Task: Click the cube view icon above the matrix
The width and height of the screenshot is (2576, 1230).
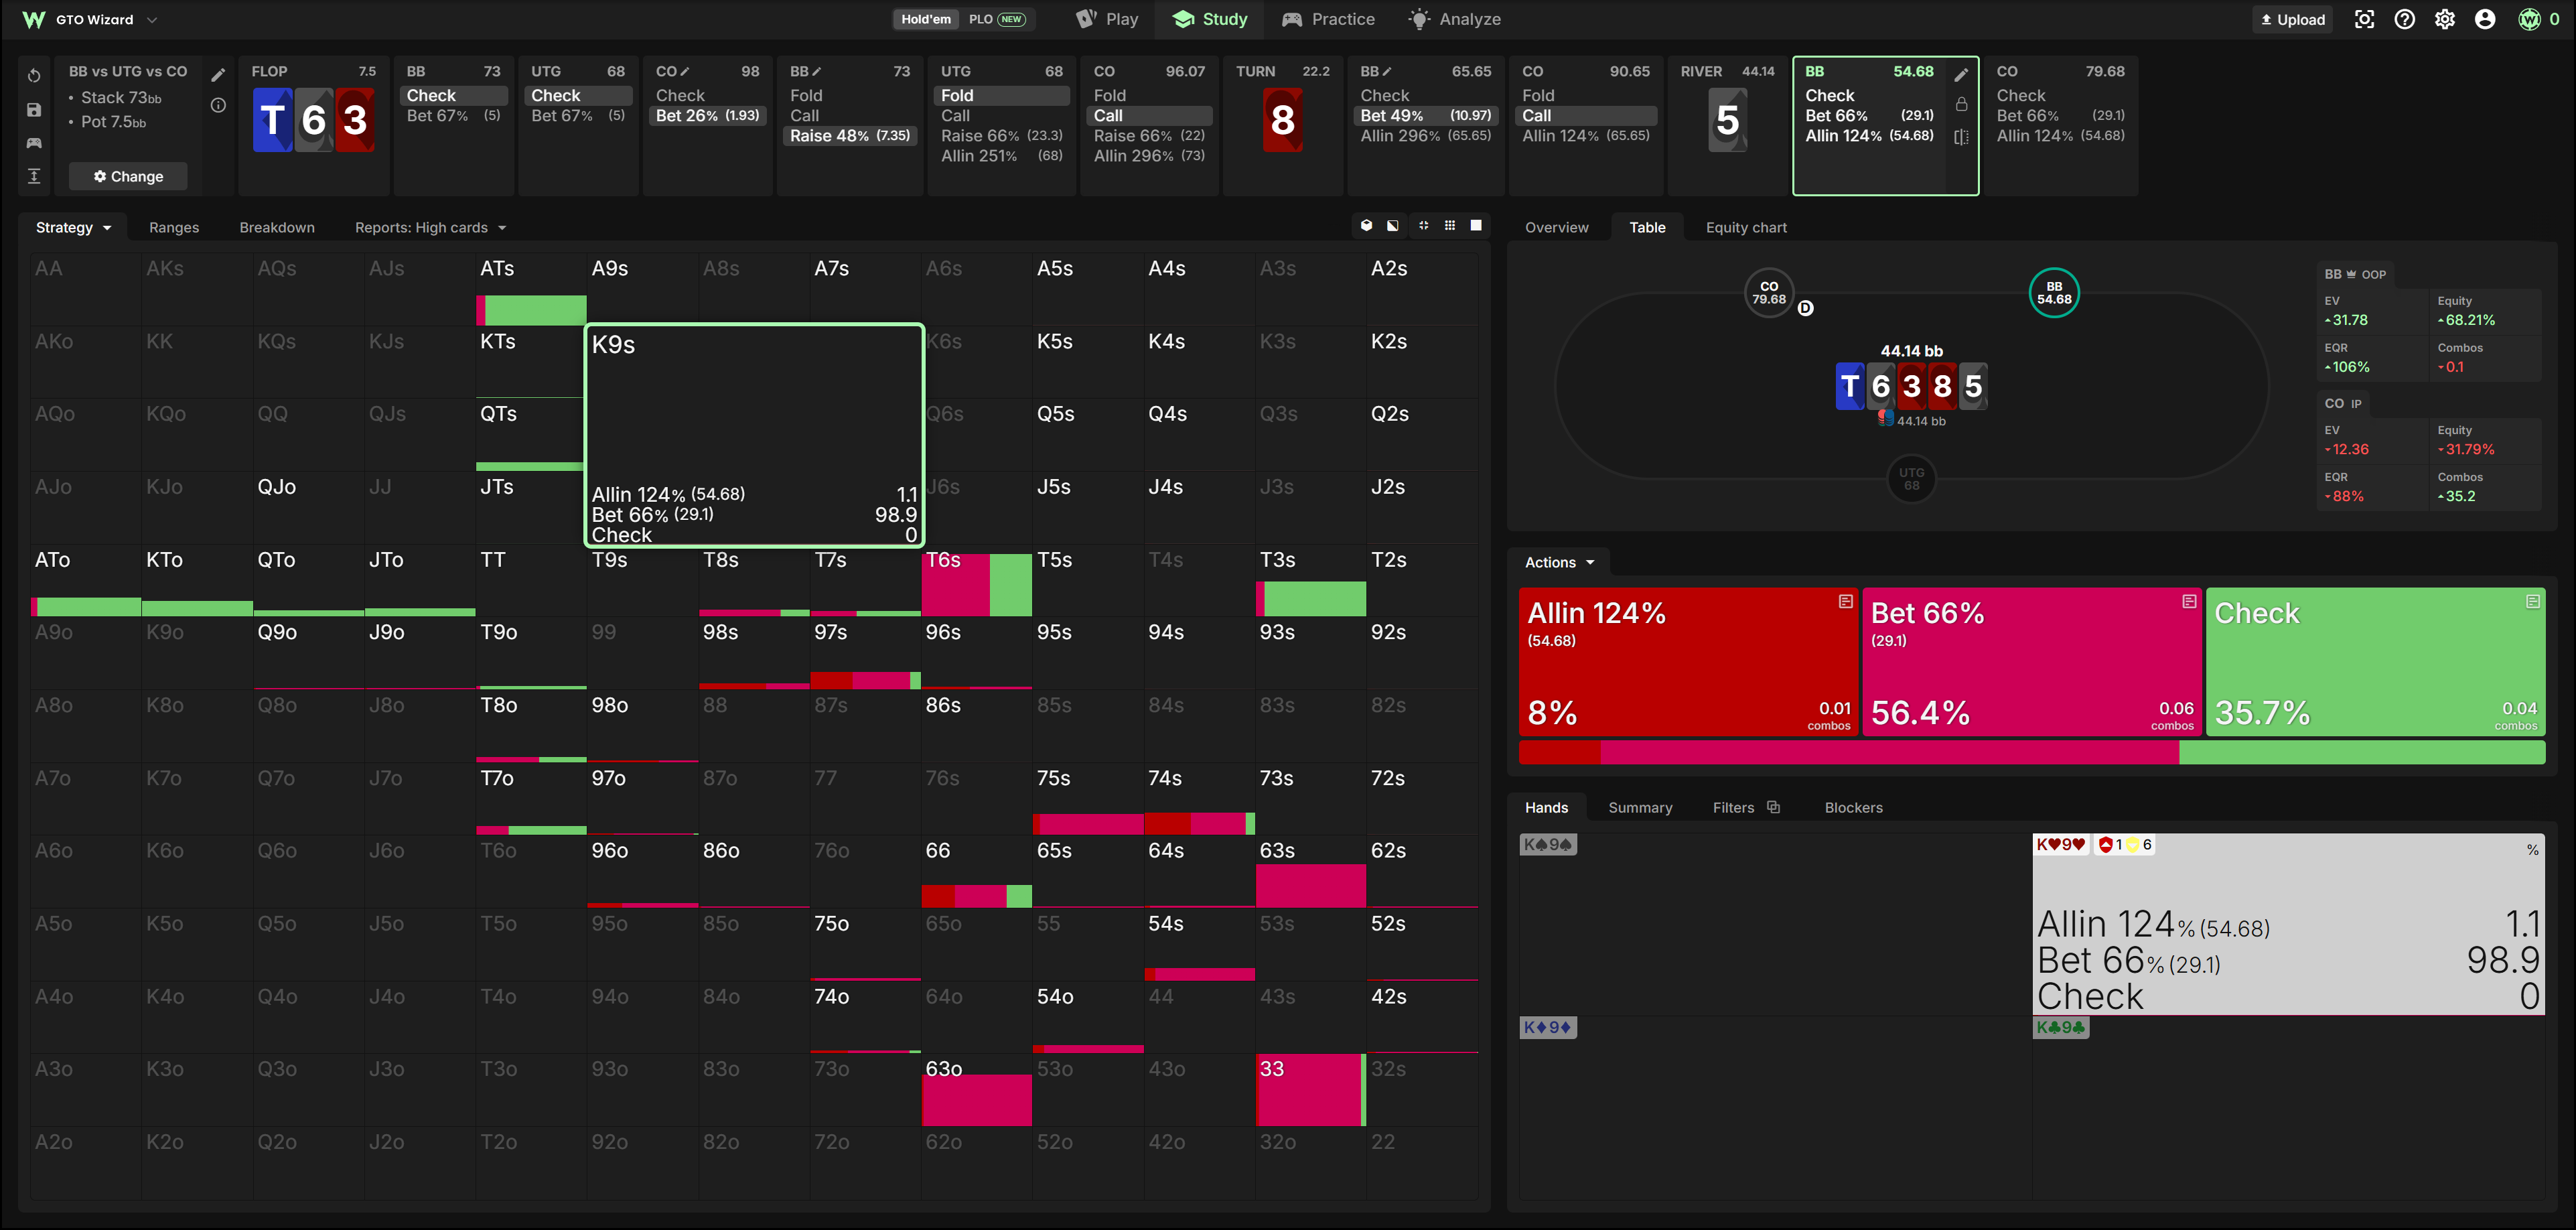Action: tap(1366, 226)
